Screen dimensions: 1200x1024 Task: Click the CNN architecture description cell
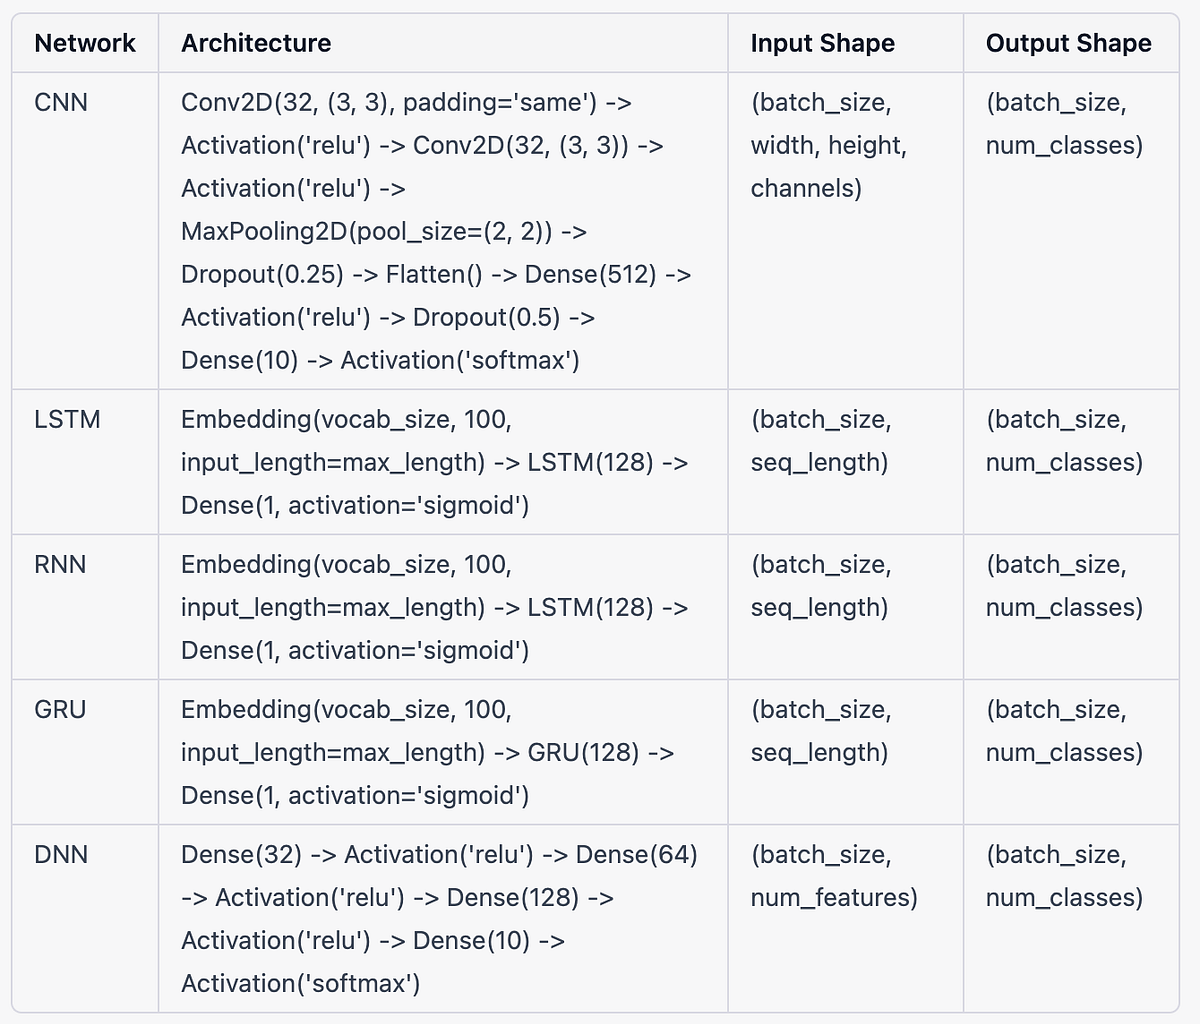click(435, 230)
